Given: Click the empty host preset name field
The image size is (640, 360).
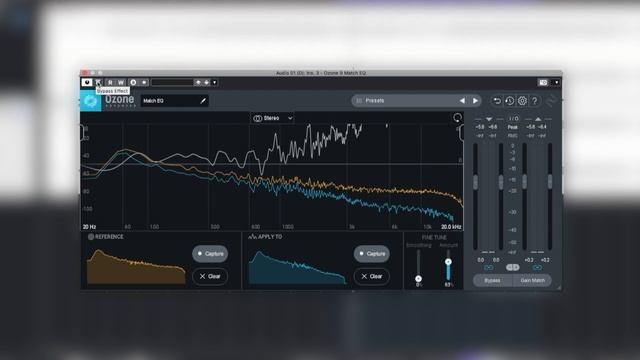Looking at the screenshot, I should click(172, 82).
